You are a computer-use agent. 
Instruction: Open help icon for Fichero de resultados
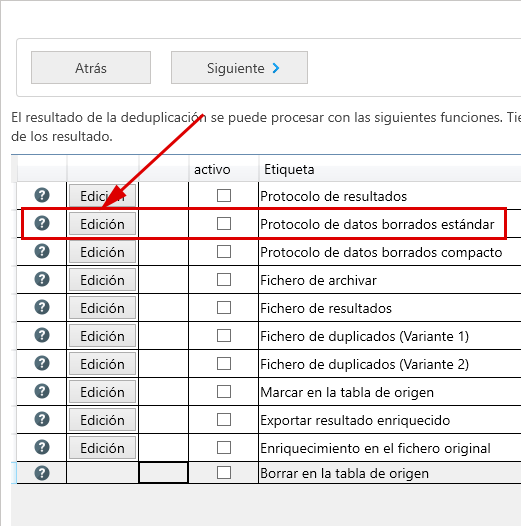tap(42, 307)
